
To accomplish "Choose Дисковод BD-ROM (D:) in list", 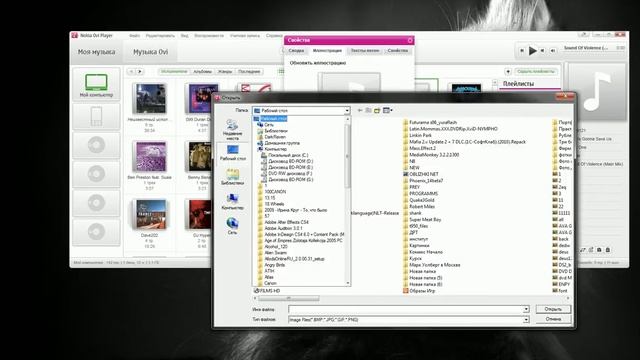I will (287, 161).
